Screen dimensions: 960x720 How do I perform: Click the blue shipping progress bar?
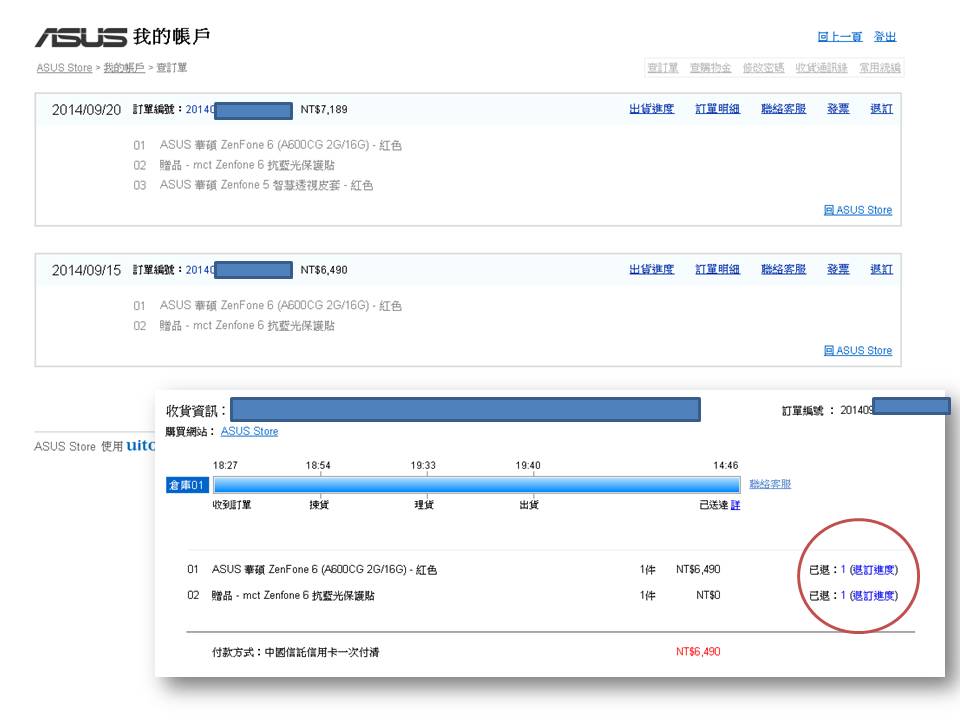477,486
